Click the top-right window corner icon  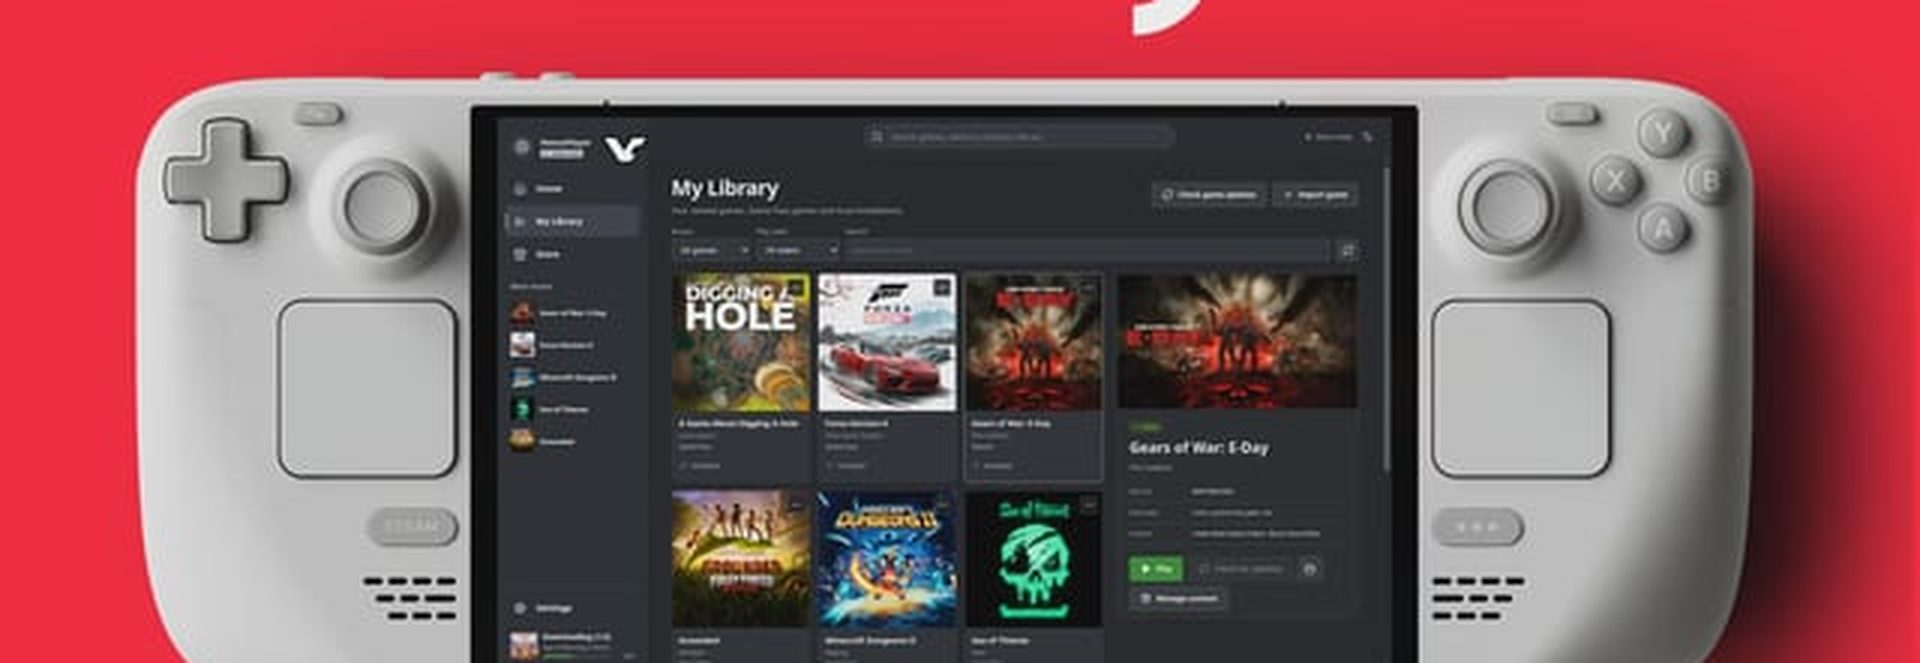coord(1367,136)
